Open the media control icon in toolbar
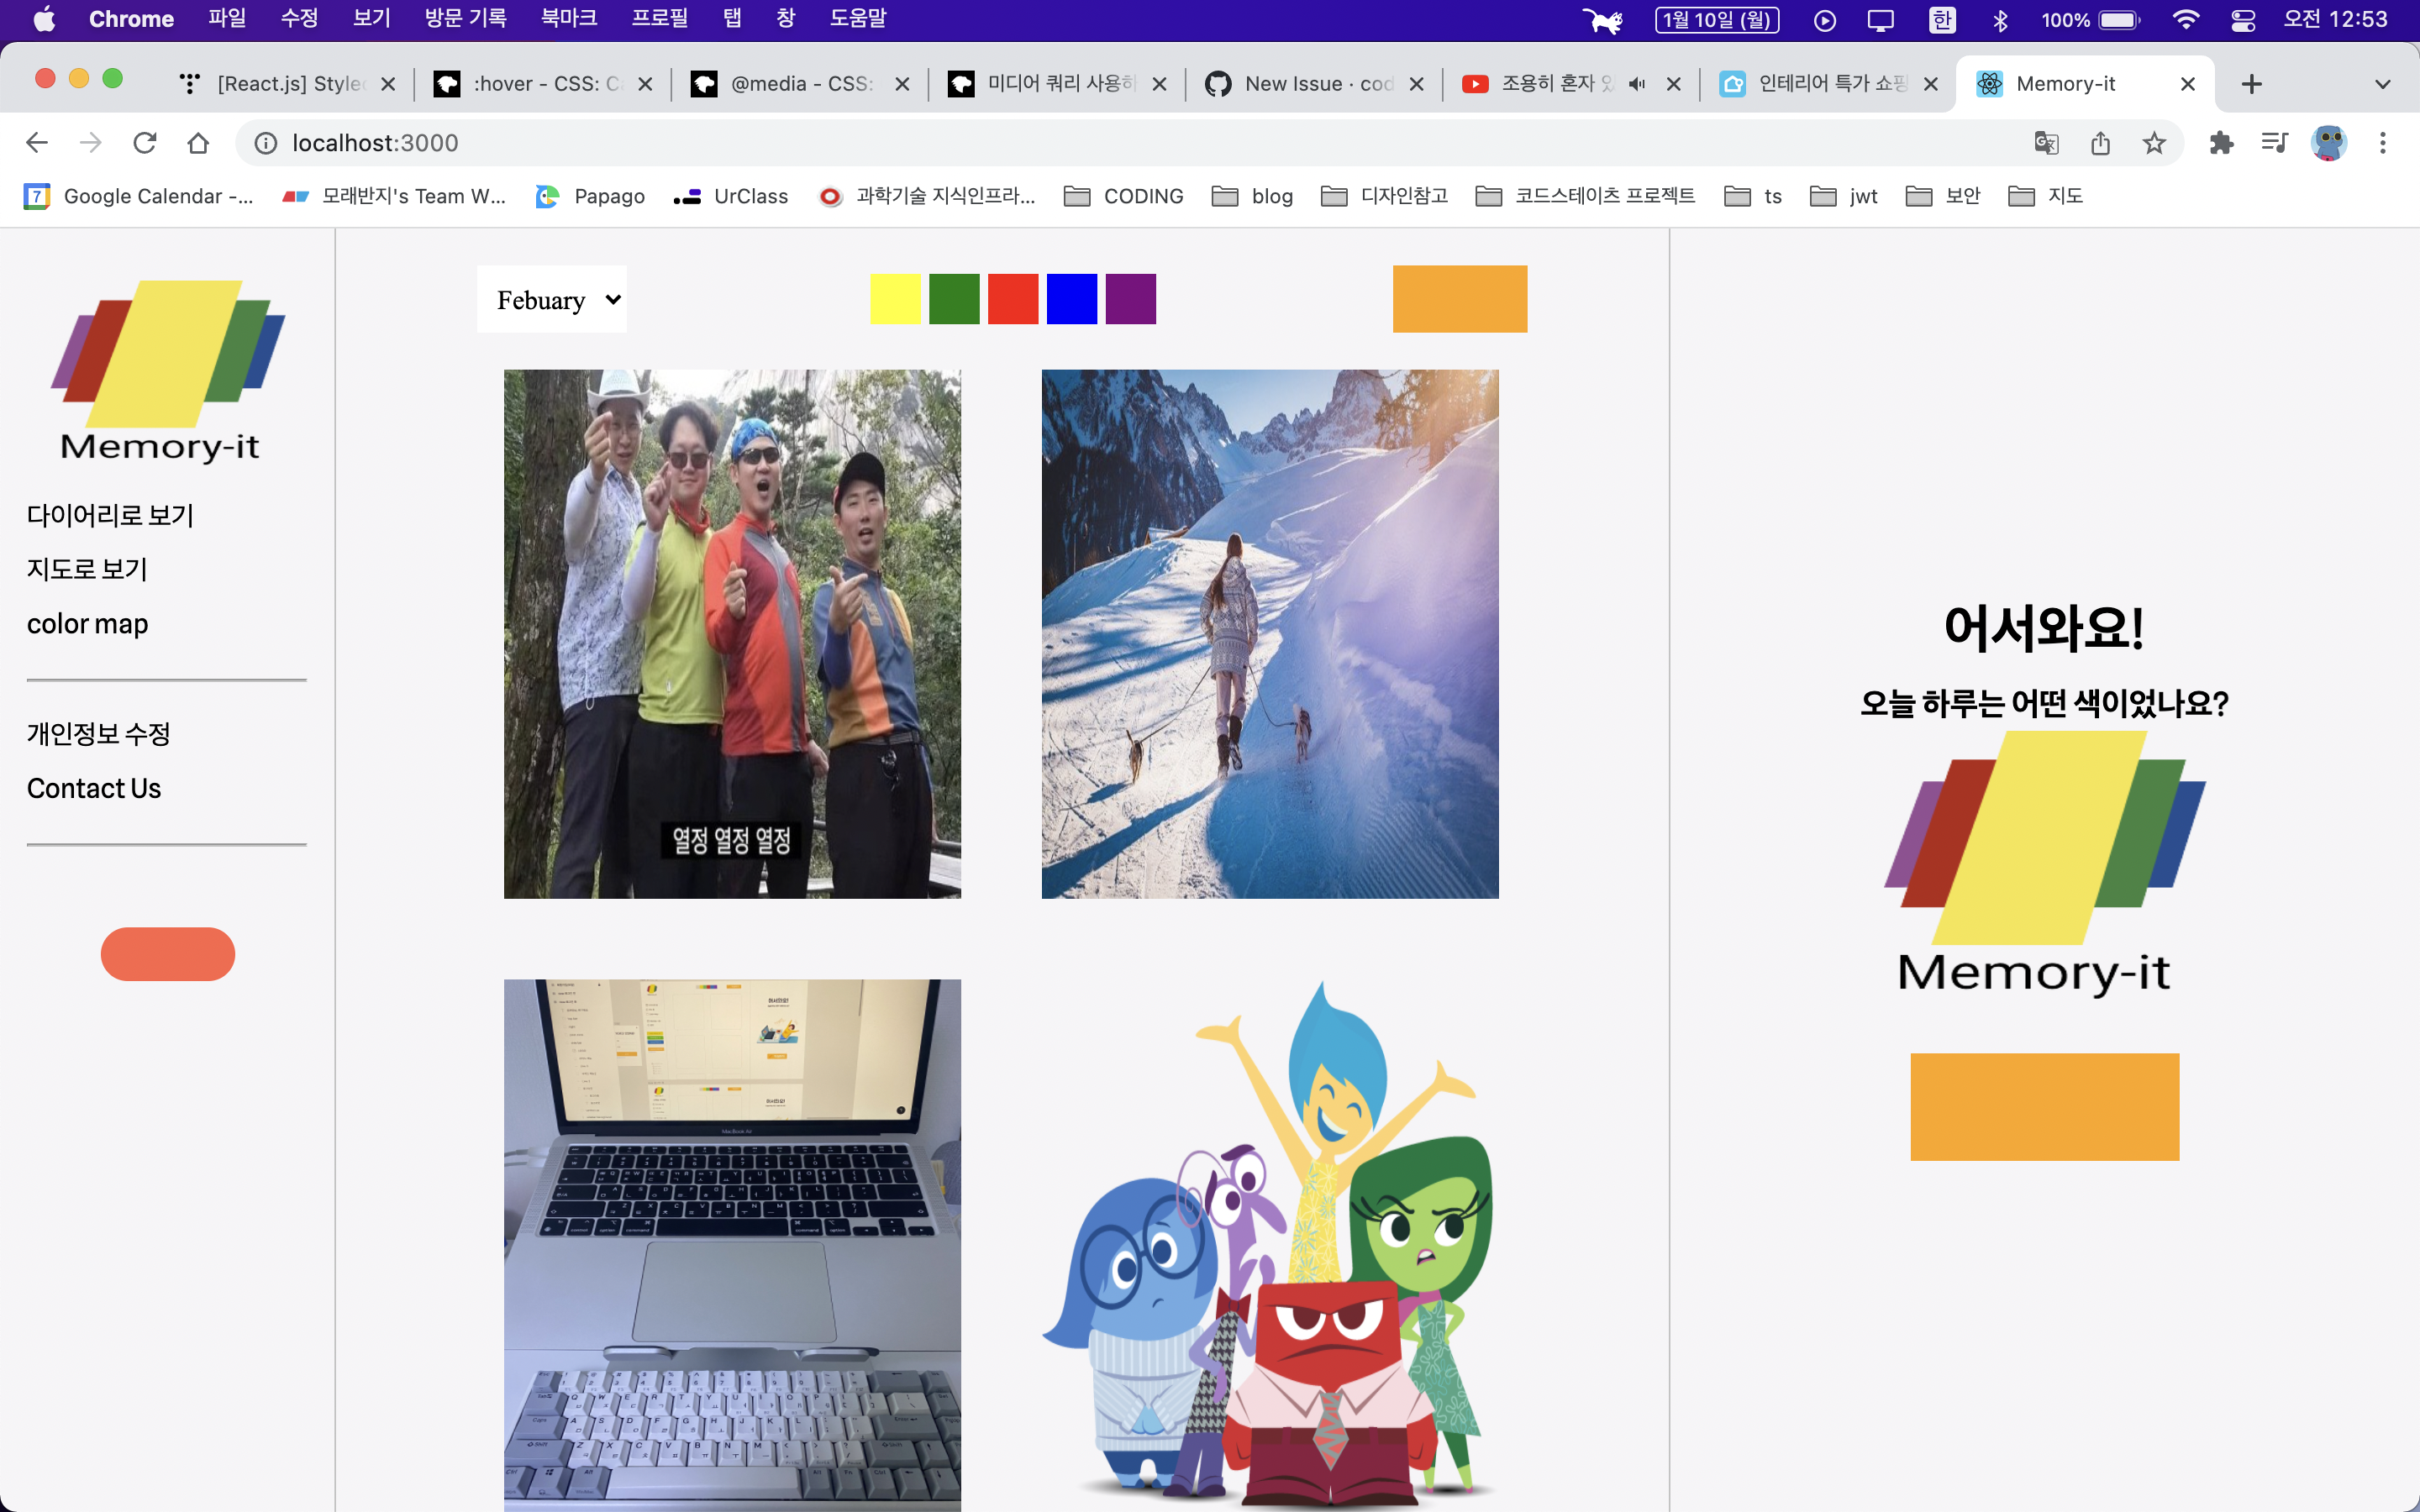 tap(2274, 143)
